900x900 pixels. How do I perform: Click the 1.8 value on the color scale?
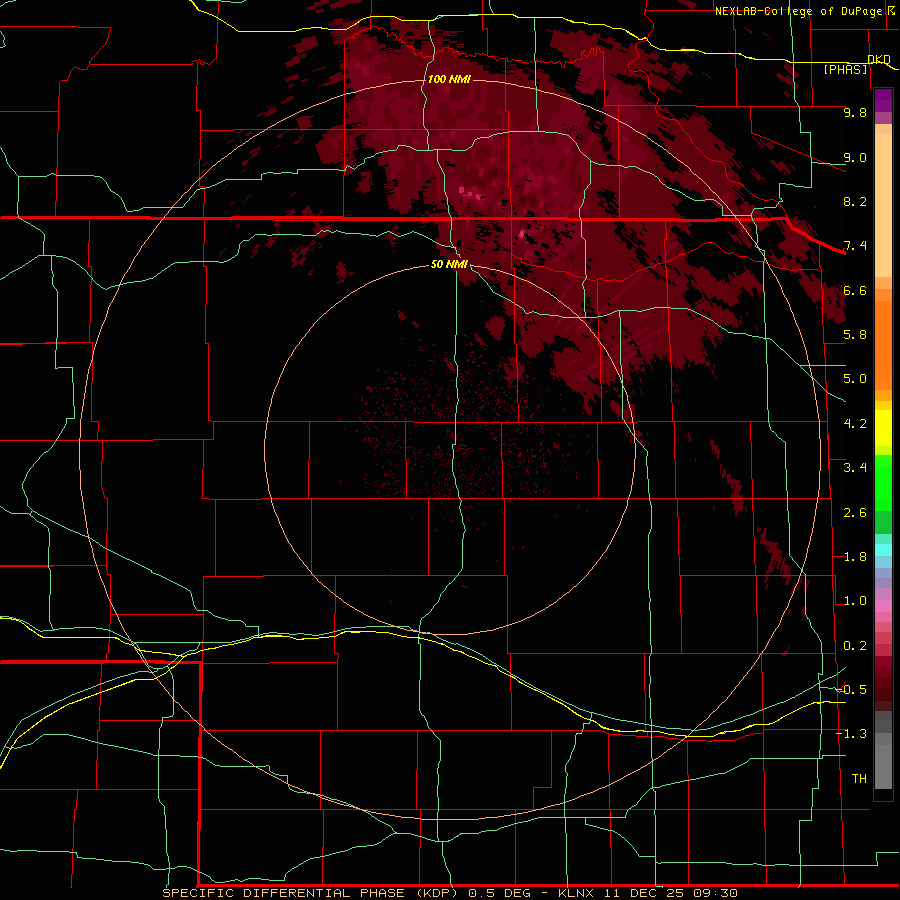pyautogui.click(x=855, y=557)
